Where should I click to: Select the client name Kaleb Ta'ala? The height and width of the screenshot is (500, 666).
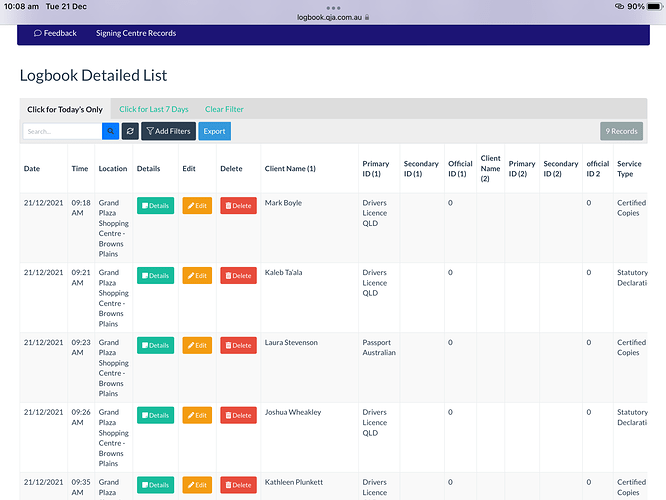tap(283, 273)
